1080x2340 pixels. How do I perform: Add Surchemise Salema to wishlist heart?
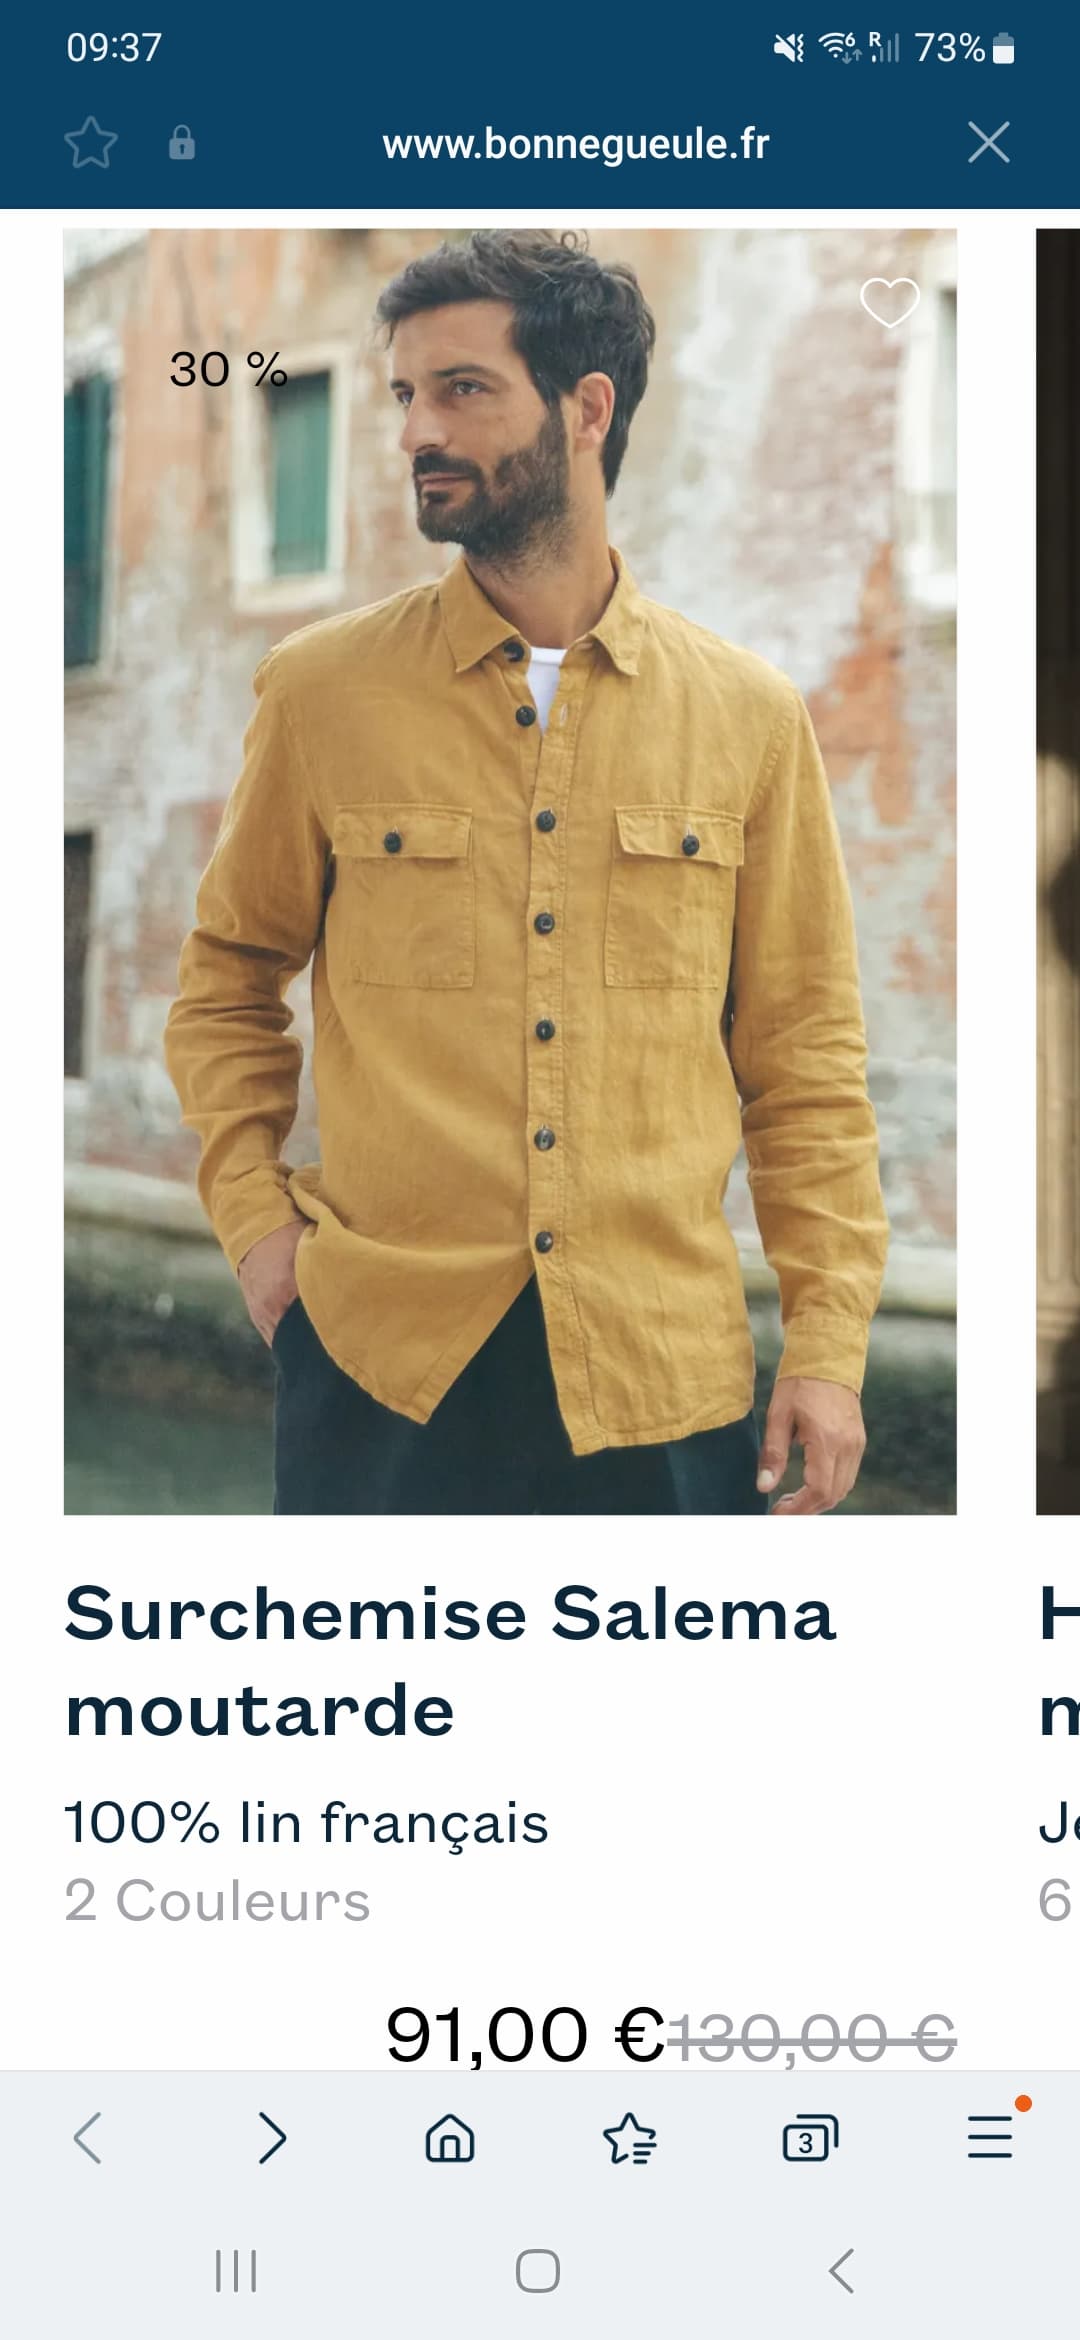click(x=889, y=302)
